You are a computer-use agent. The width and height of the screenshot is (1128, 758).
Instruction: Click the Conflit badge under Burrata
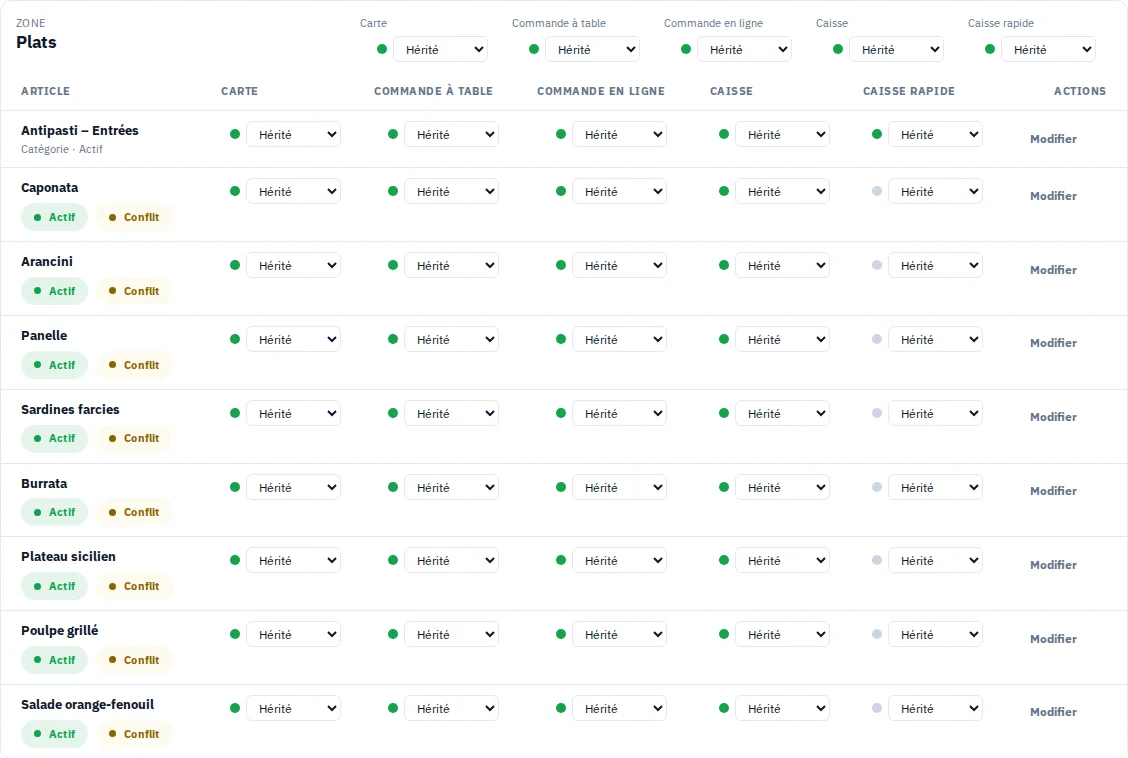[135, 512]
